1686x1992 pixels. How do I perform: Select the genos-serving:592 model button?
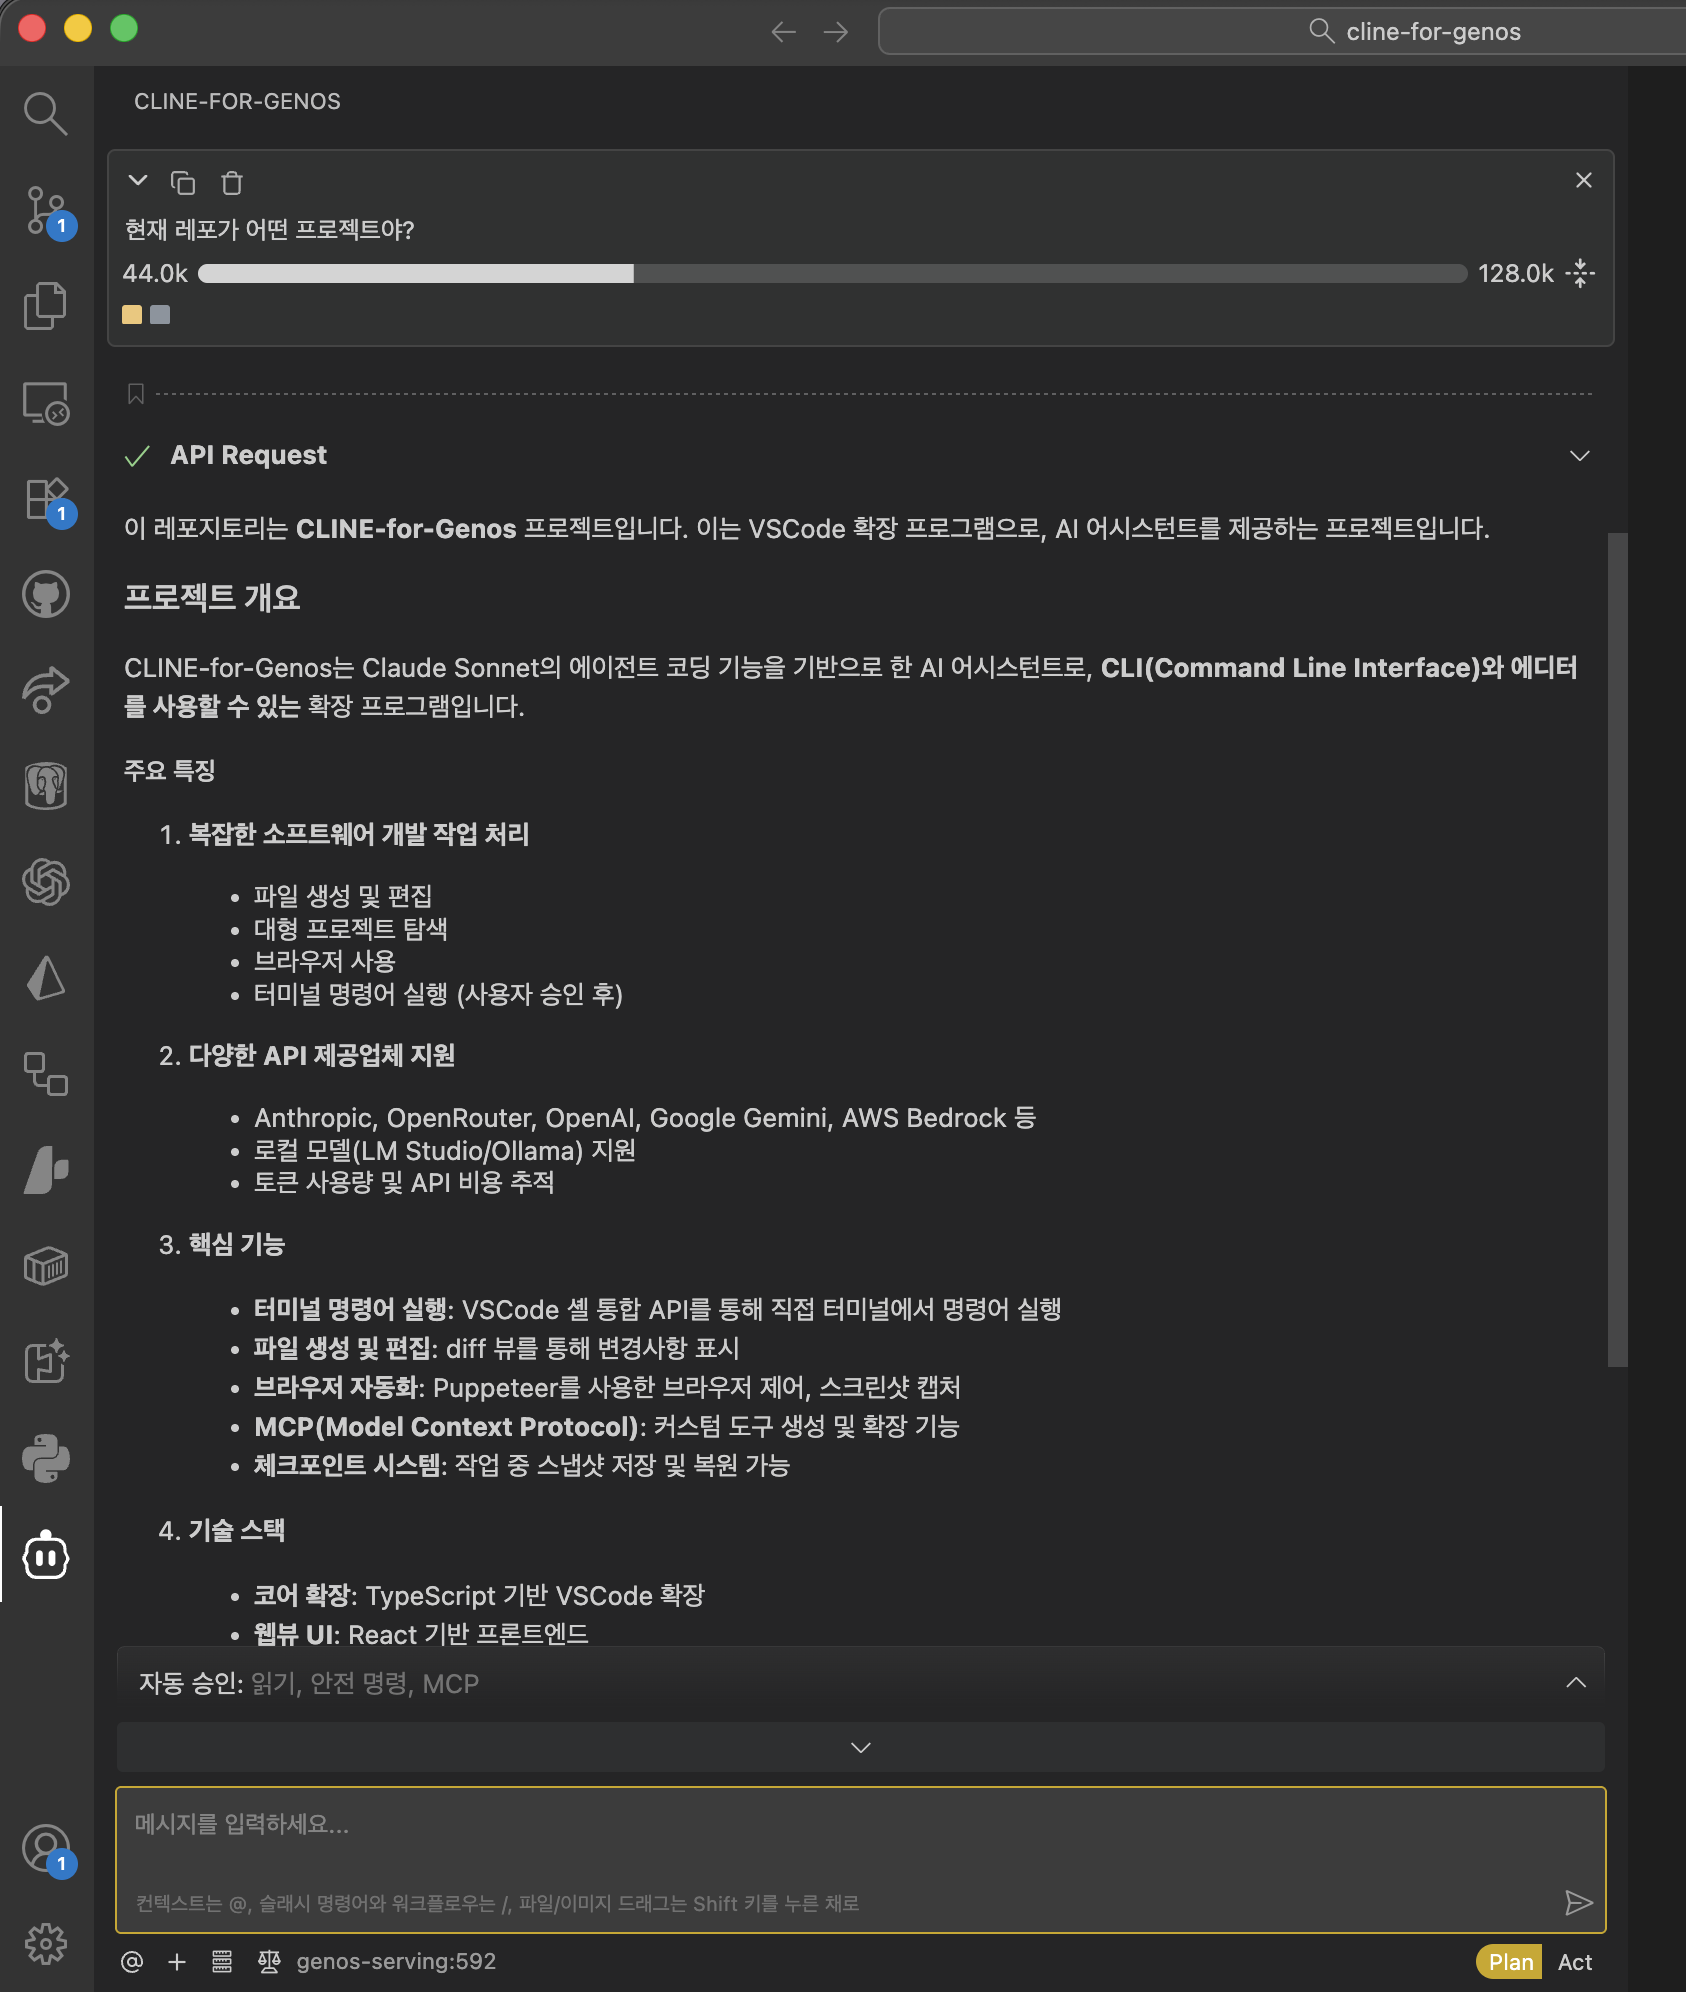pos(396,1962)
